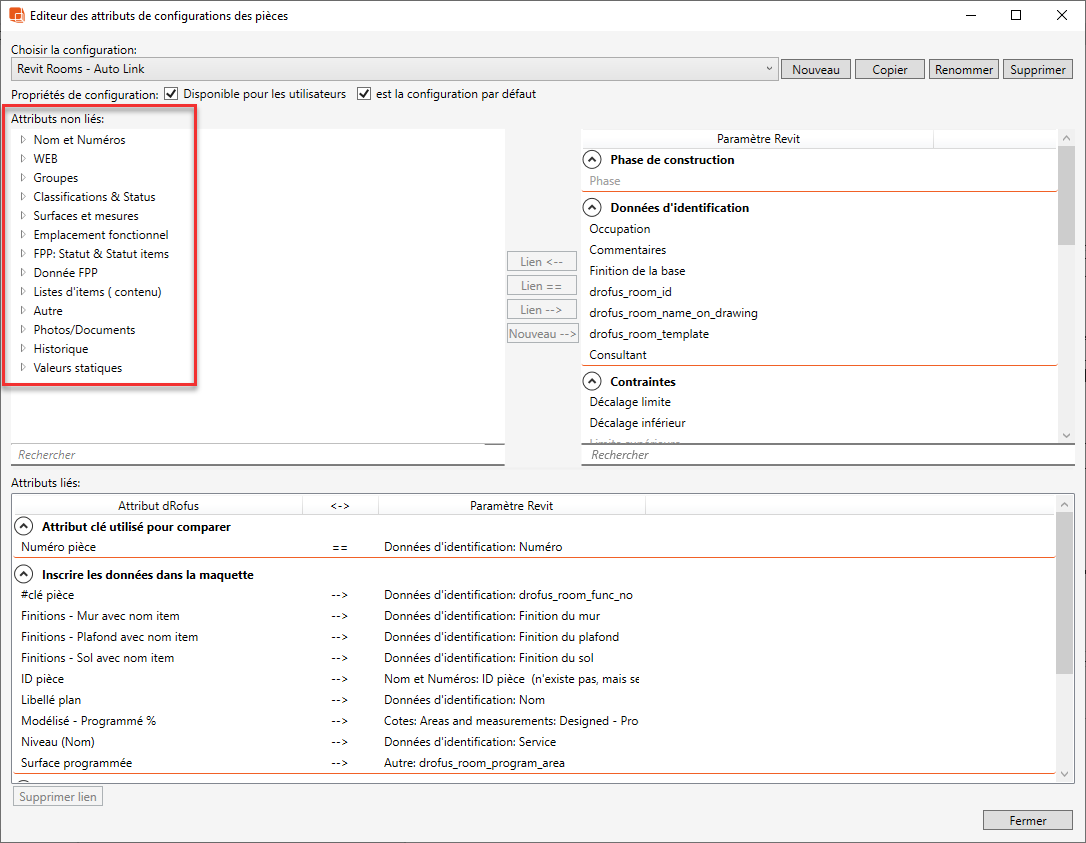Image resolution: width=1086 pixels, height=843 pixels.
Task: Toggle Disponible pour les utilisateurs checkbox
Action: [x=172, y=94]
